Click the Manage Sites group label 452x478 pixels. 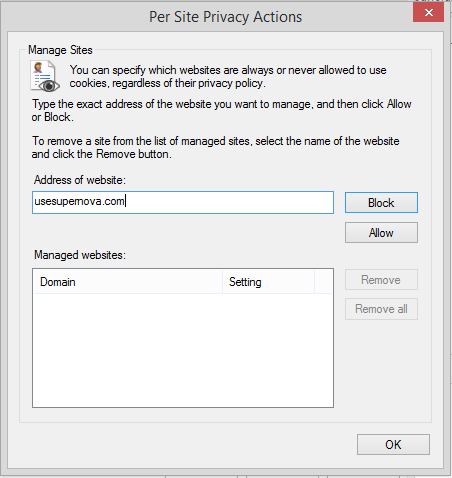click(x=60, y=50)
